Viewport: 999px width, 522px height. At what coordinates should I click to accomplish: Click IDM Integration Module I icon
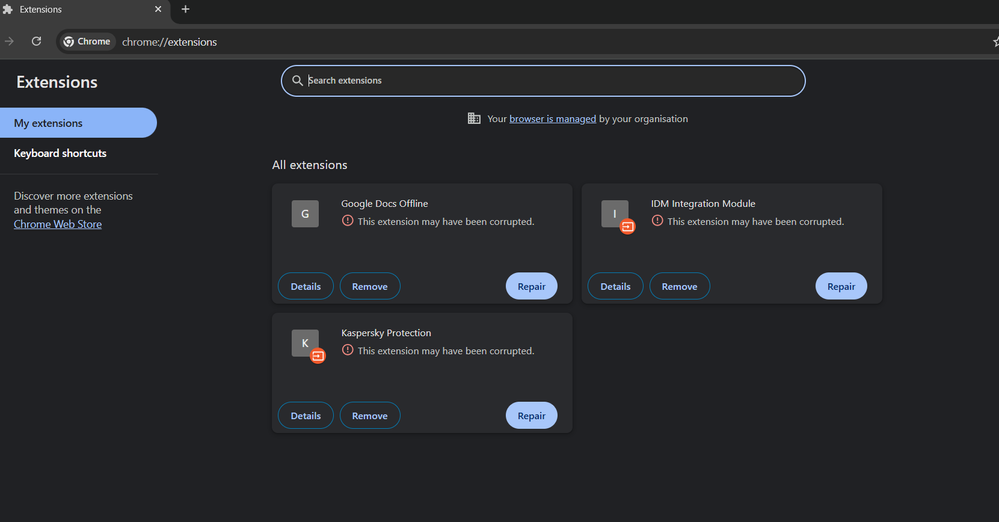[x=614, y=214]
